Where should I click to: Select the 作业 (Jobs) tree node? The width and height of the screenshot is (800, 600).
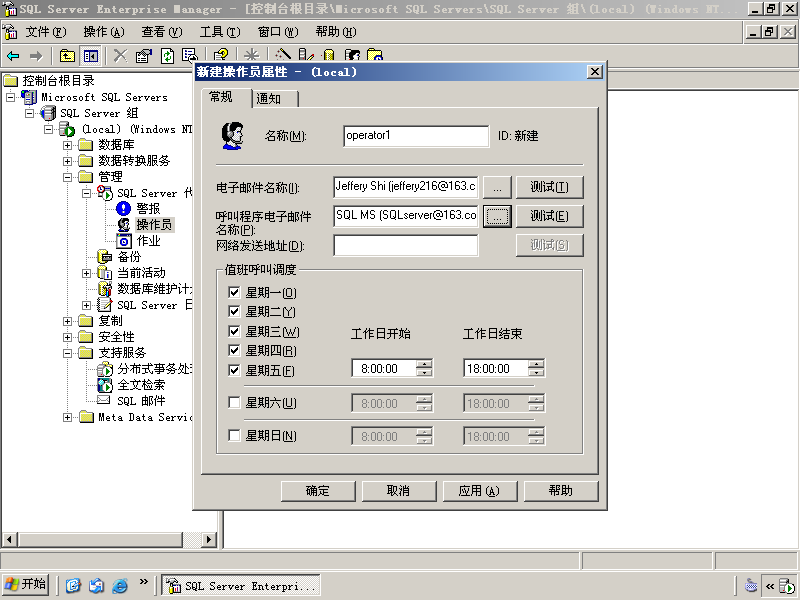coord(148,241)
